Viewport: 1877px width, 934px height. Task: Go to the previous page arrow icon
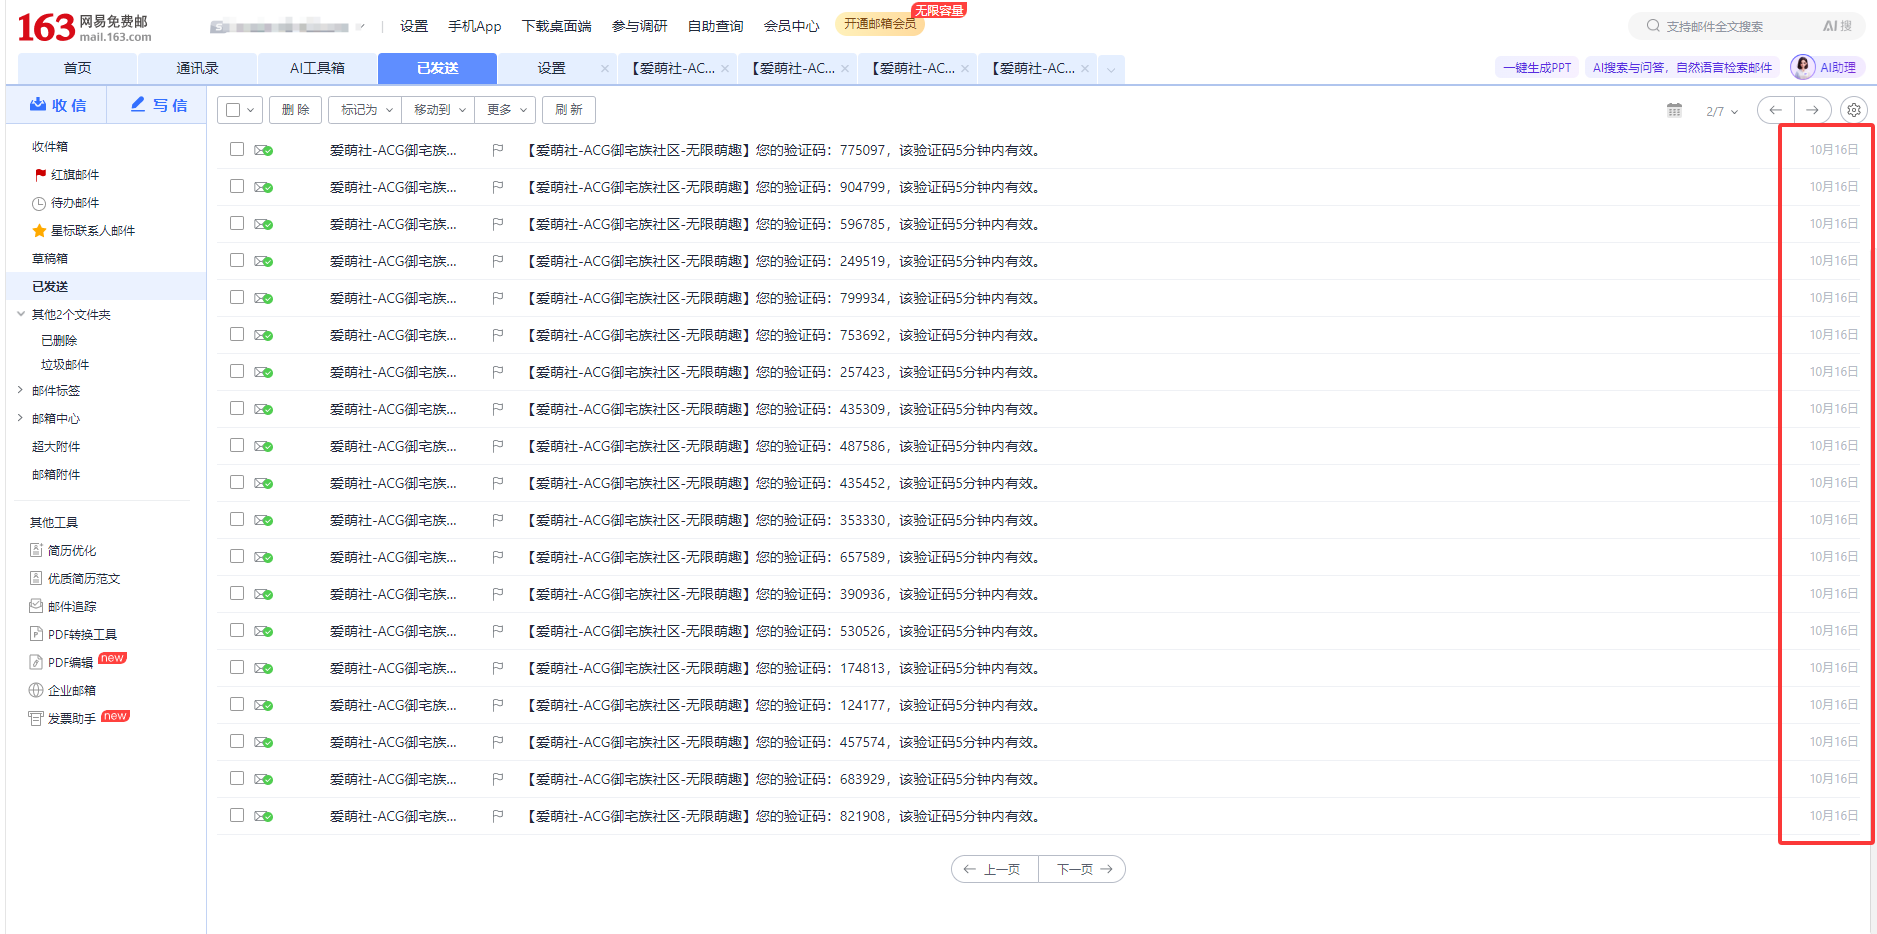(1775, 110)
